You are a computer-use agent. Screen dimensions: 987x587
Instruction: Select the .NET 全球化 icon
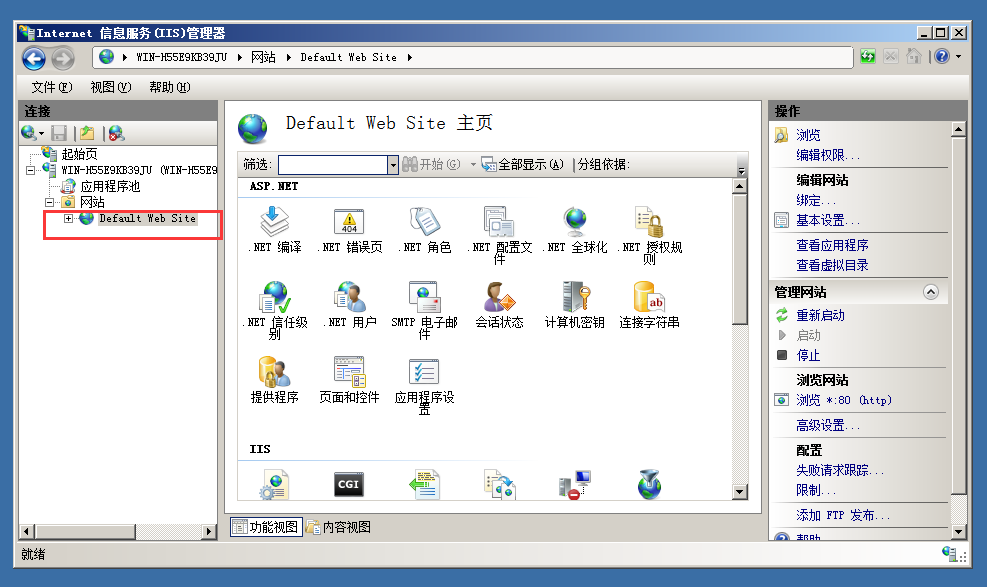573,222
